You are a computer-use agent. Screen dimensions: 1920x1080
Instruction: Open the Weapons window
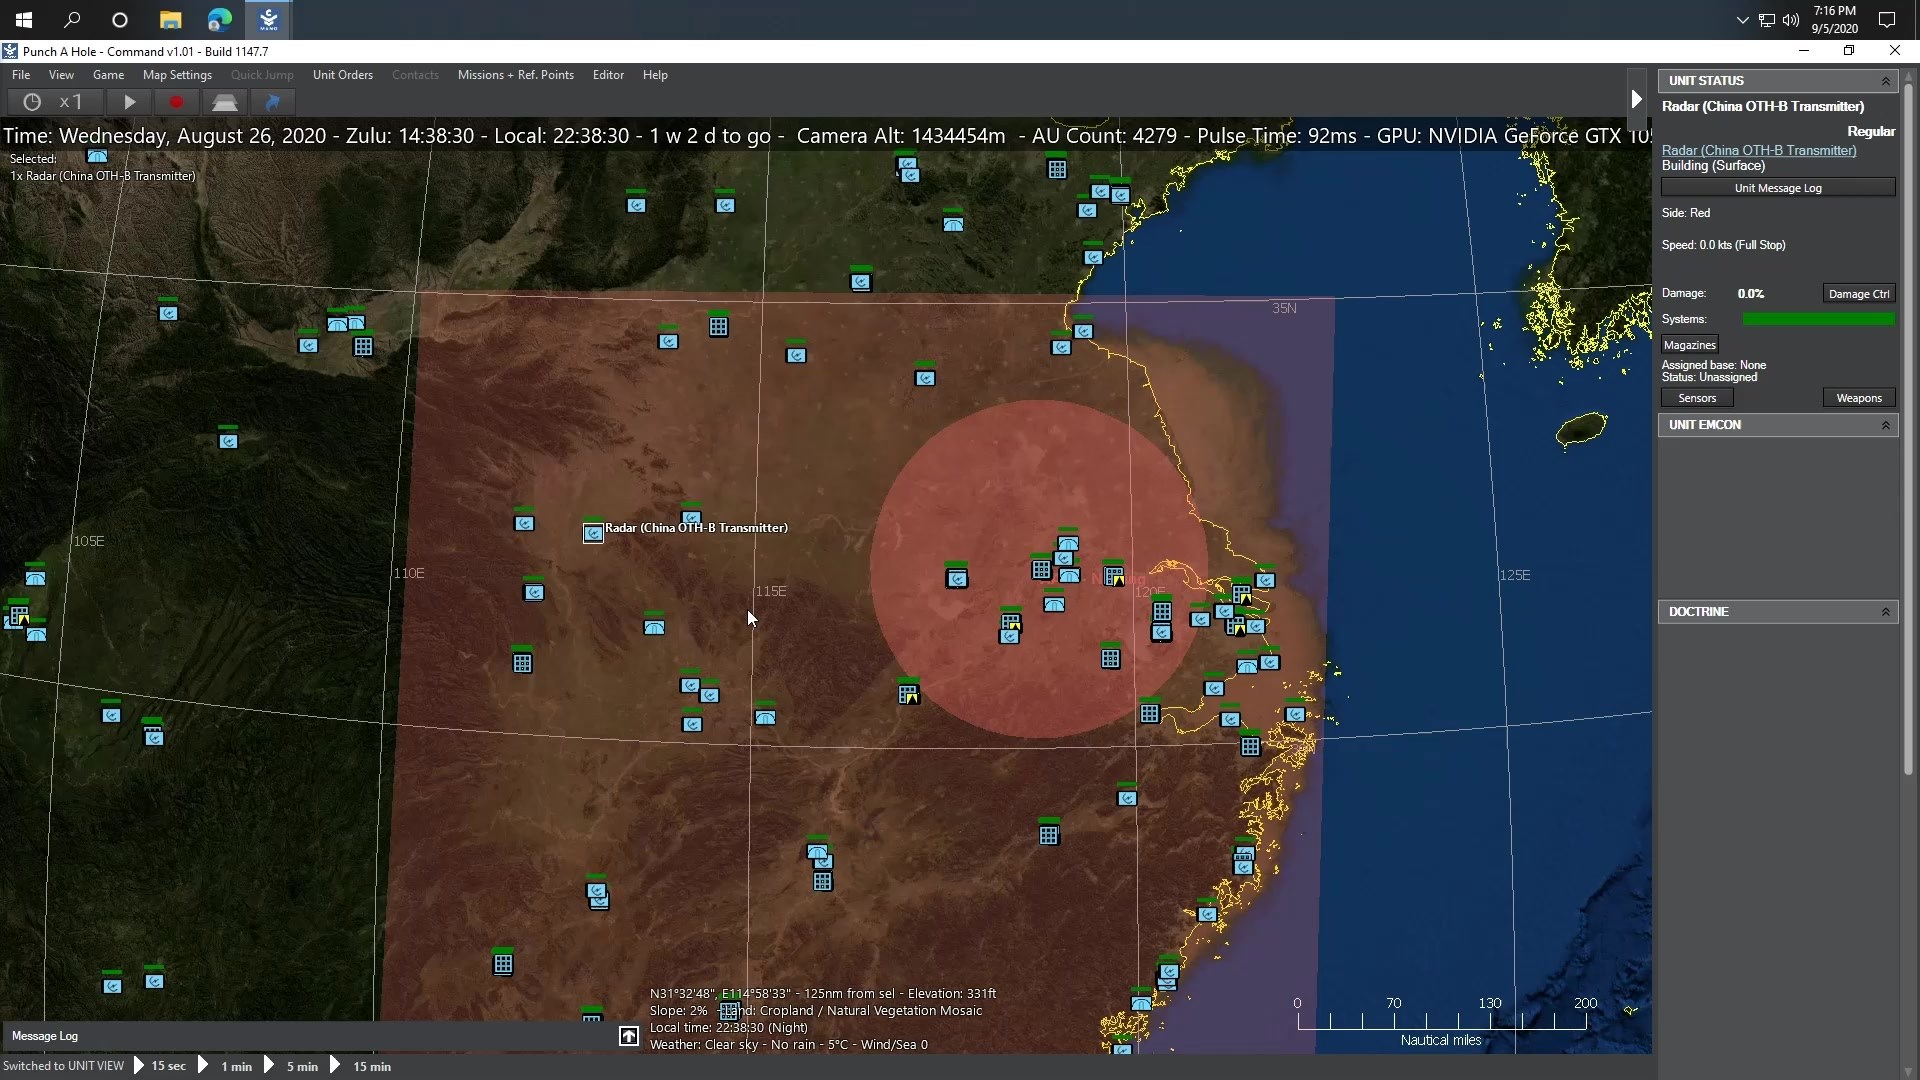pyautogui.click(x=1859, y=398)
